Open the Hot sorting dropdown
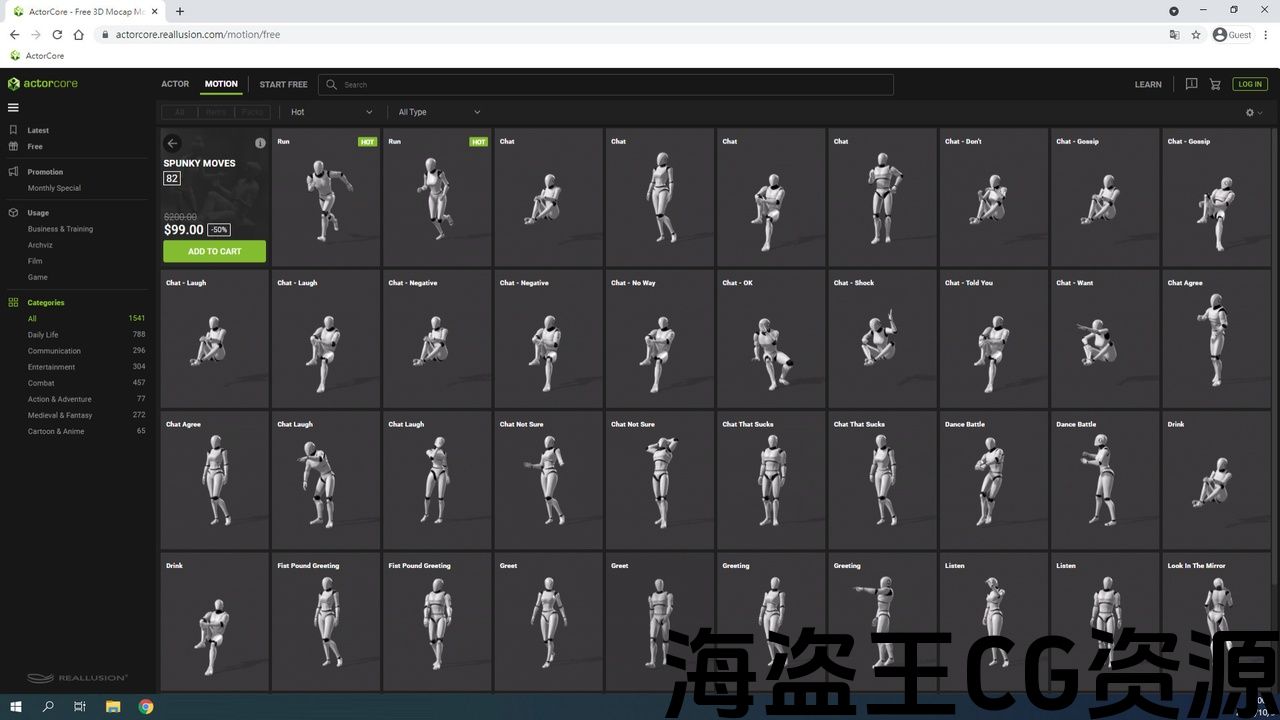 click(x=330, y=112)
